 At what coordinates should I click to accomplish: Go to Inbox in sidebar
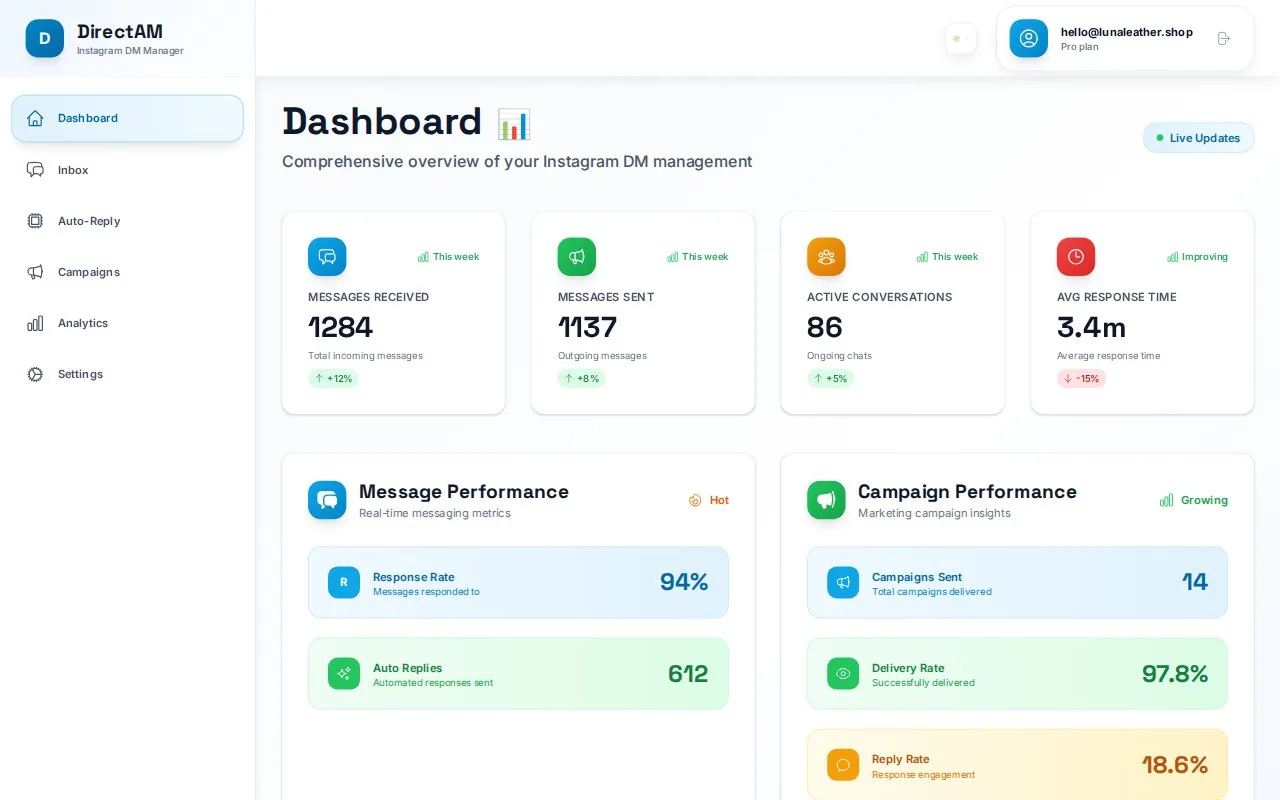127,170
